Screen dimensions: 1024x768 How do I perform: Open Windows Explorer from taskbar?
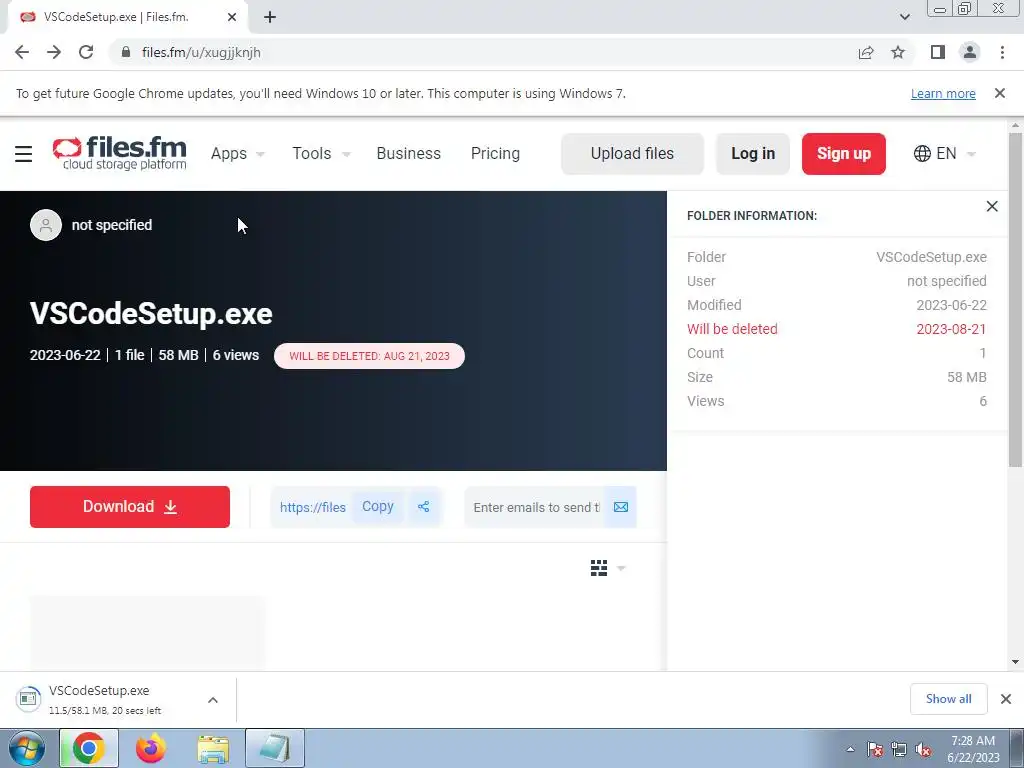click(213, 748)
